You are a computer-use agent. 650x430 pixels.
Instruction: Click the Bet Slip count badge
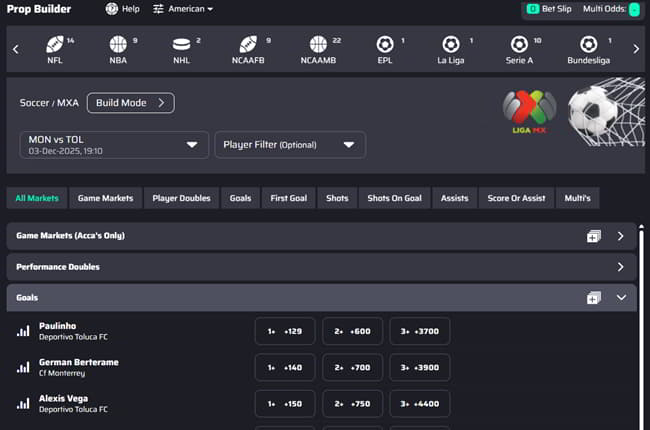point(533,9)
